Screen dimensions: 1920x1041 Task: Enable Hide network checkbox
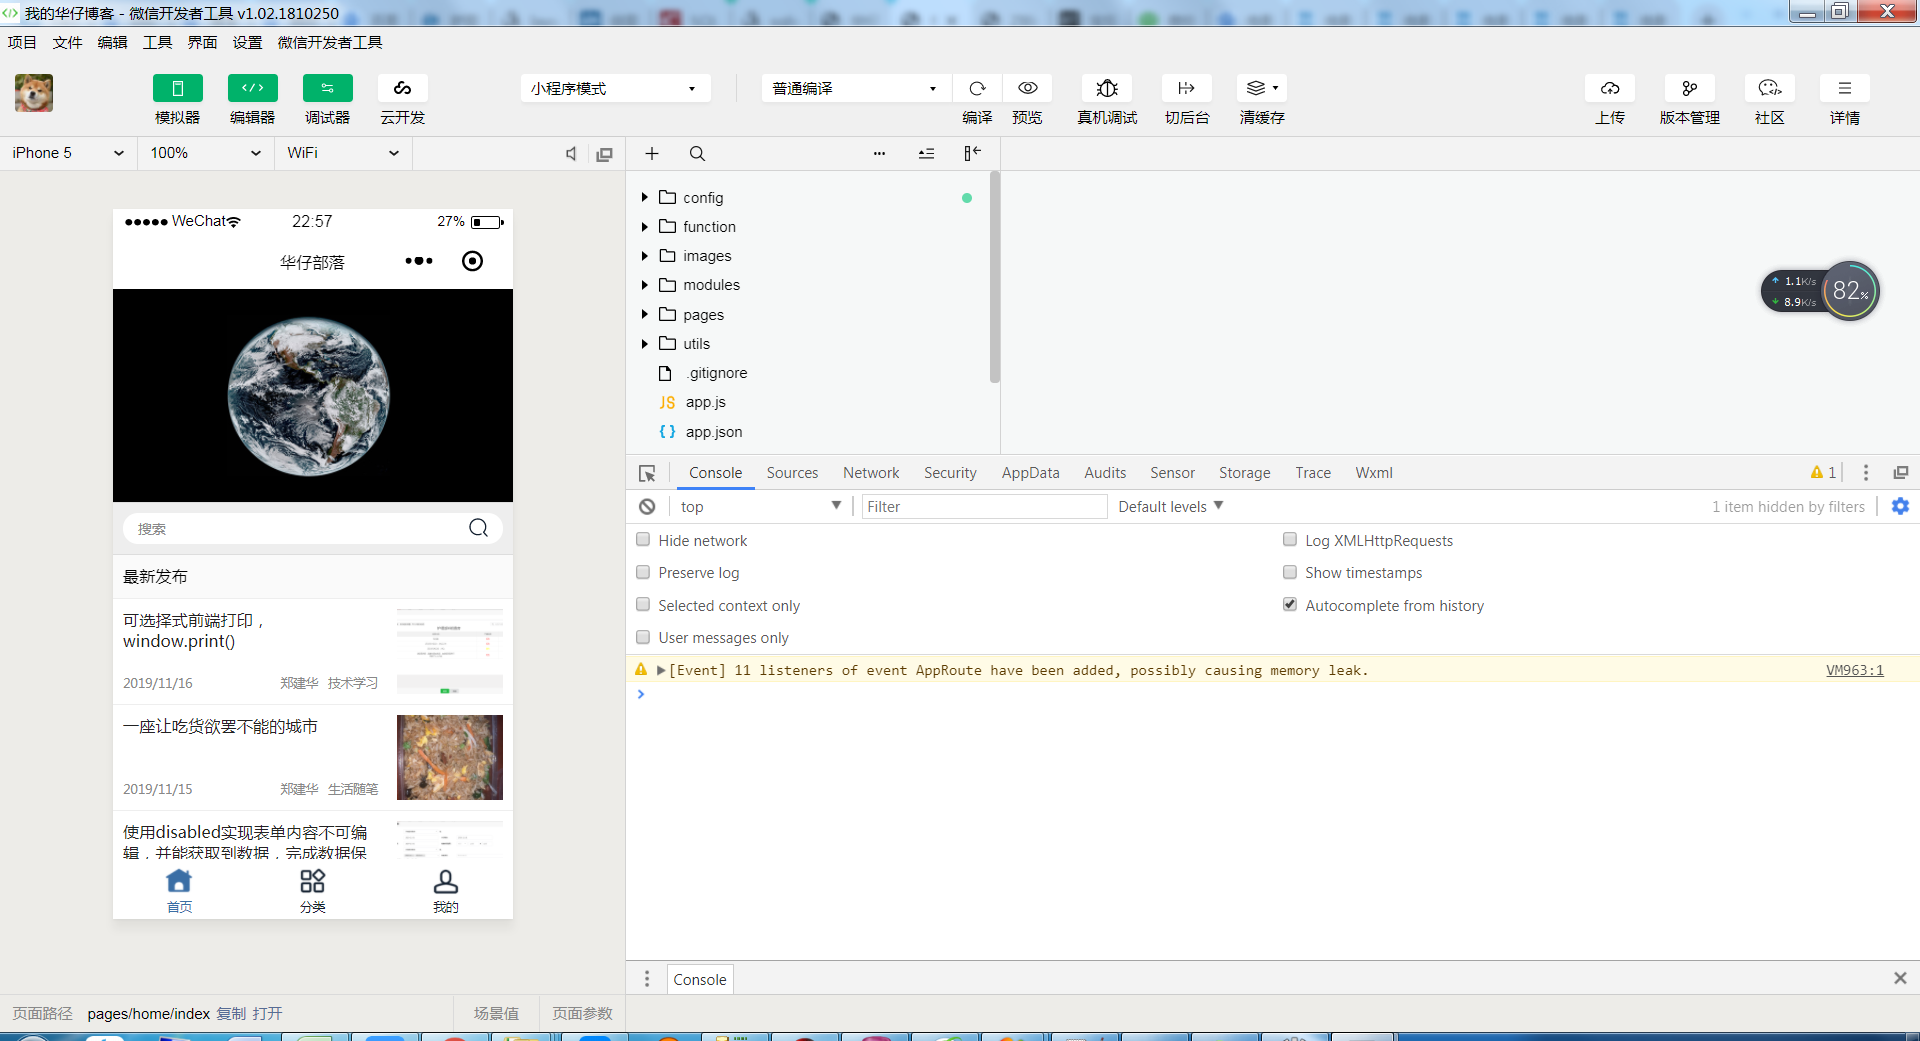pyautogui.click(x=643, y=540)
